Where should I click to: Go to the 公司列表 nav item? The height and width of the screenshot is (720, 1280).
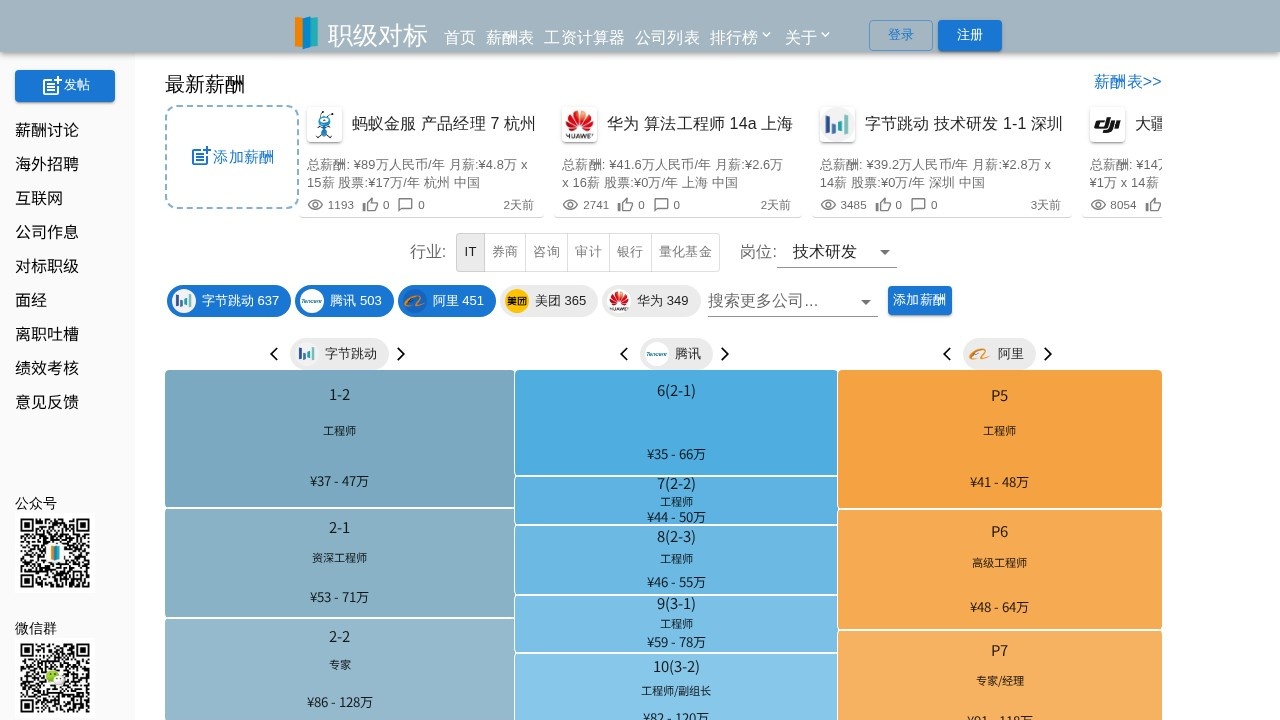[667, 37]
